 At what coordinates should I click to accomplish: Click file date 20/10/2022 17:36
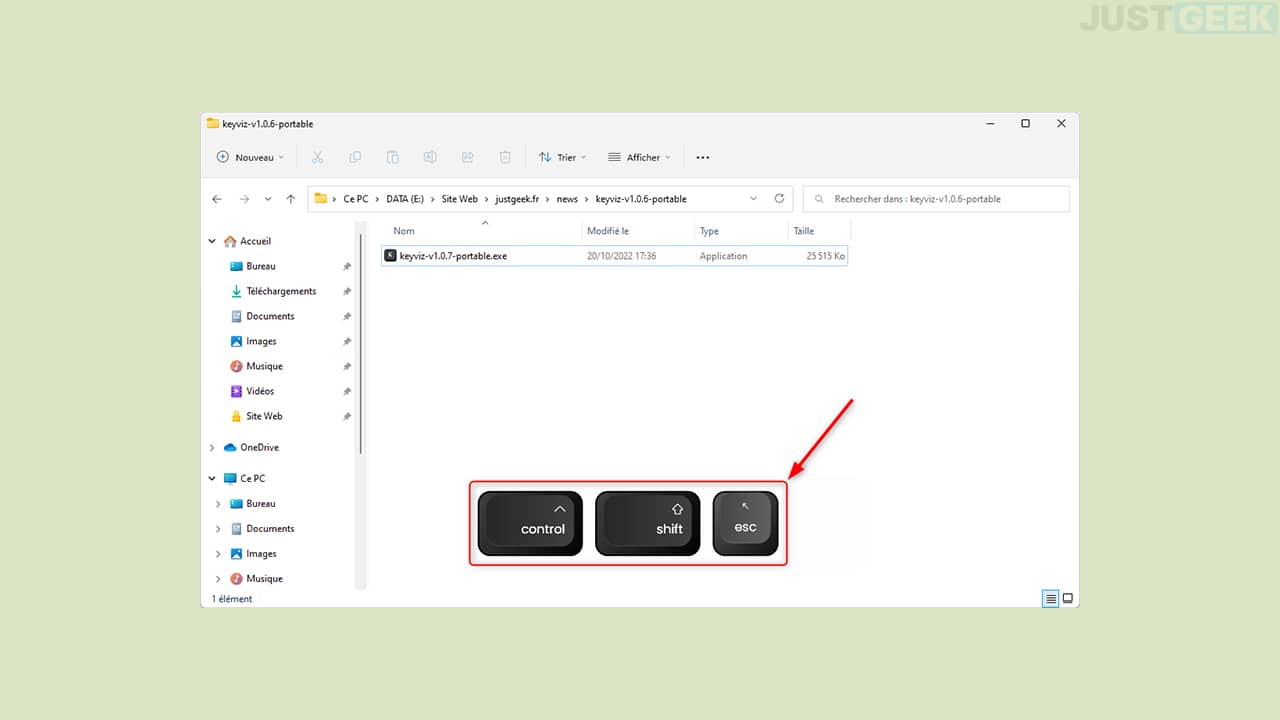click(x=622, y=256)
